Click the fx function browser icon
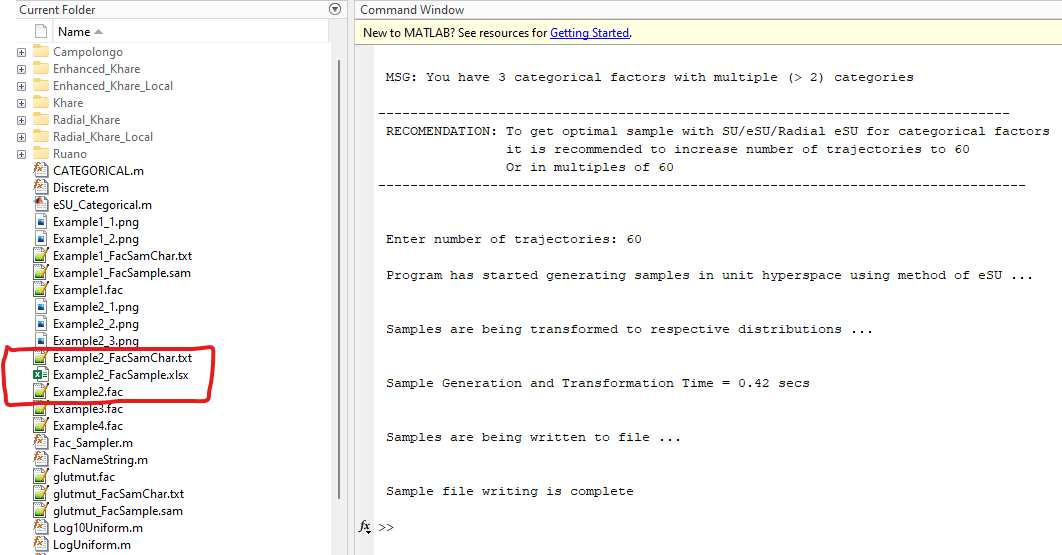1062x555 pixels. coord(365,526)
